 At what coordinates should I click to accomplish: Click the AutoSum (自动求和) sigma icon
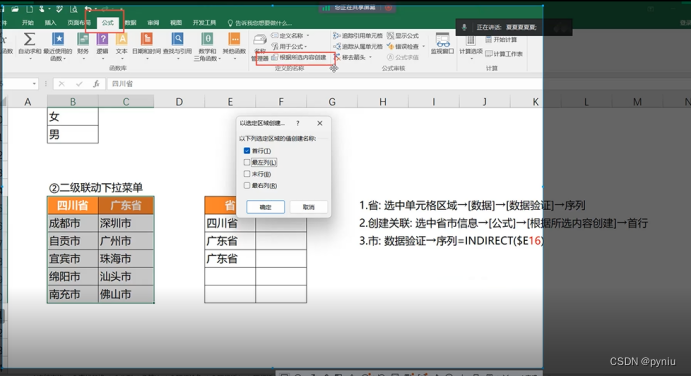click(x=29, y=39)
